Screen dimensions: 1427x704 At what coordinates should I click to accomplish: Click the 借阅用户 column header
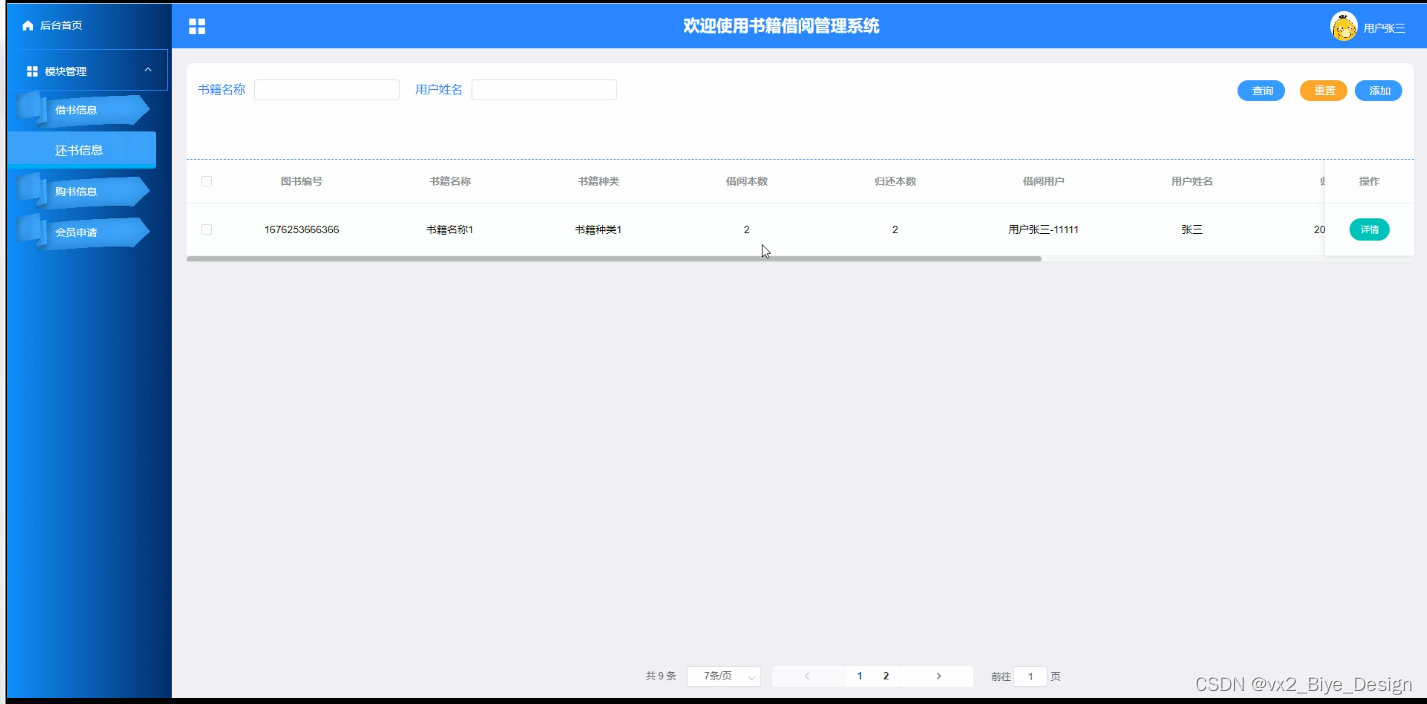[1043, 181]
